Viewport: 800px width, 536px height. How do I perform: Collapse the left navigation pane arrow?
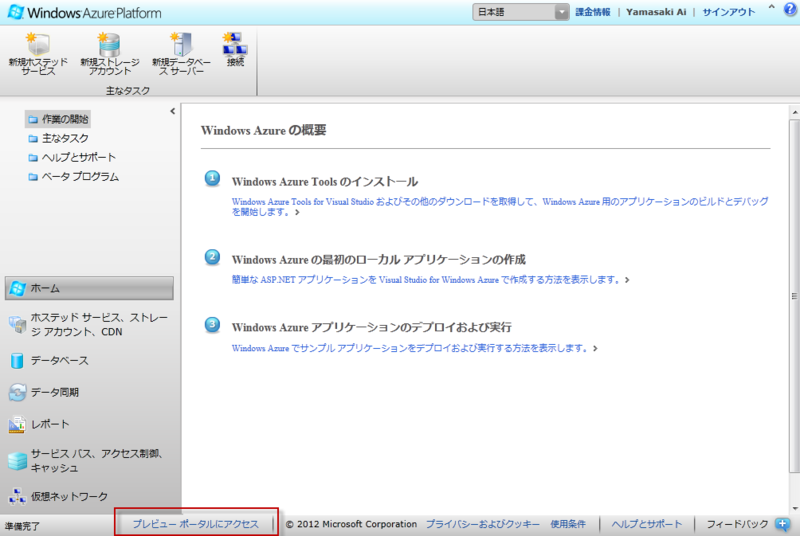pyautogui.click(x=172, y=111)
